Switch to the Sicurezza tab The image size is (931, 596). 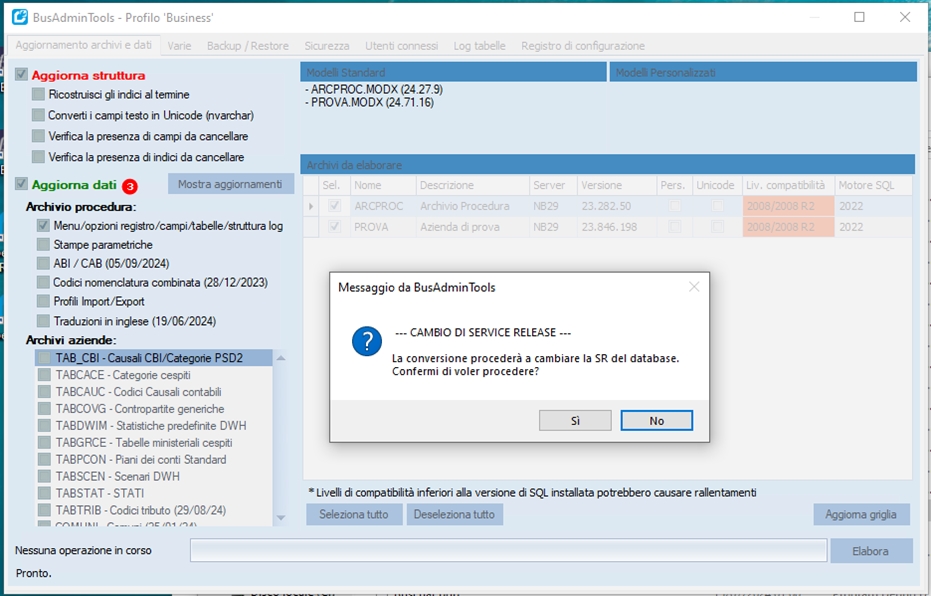click(x=327, y=46)
